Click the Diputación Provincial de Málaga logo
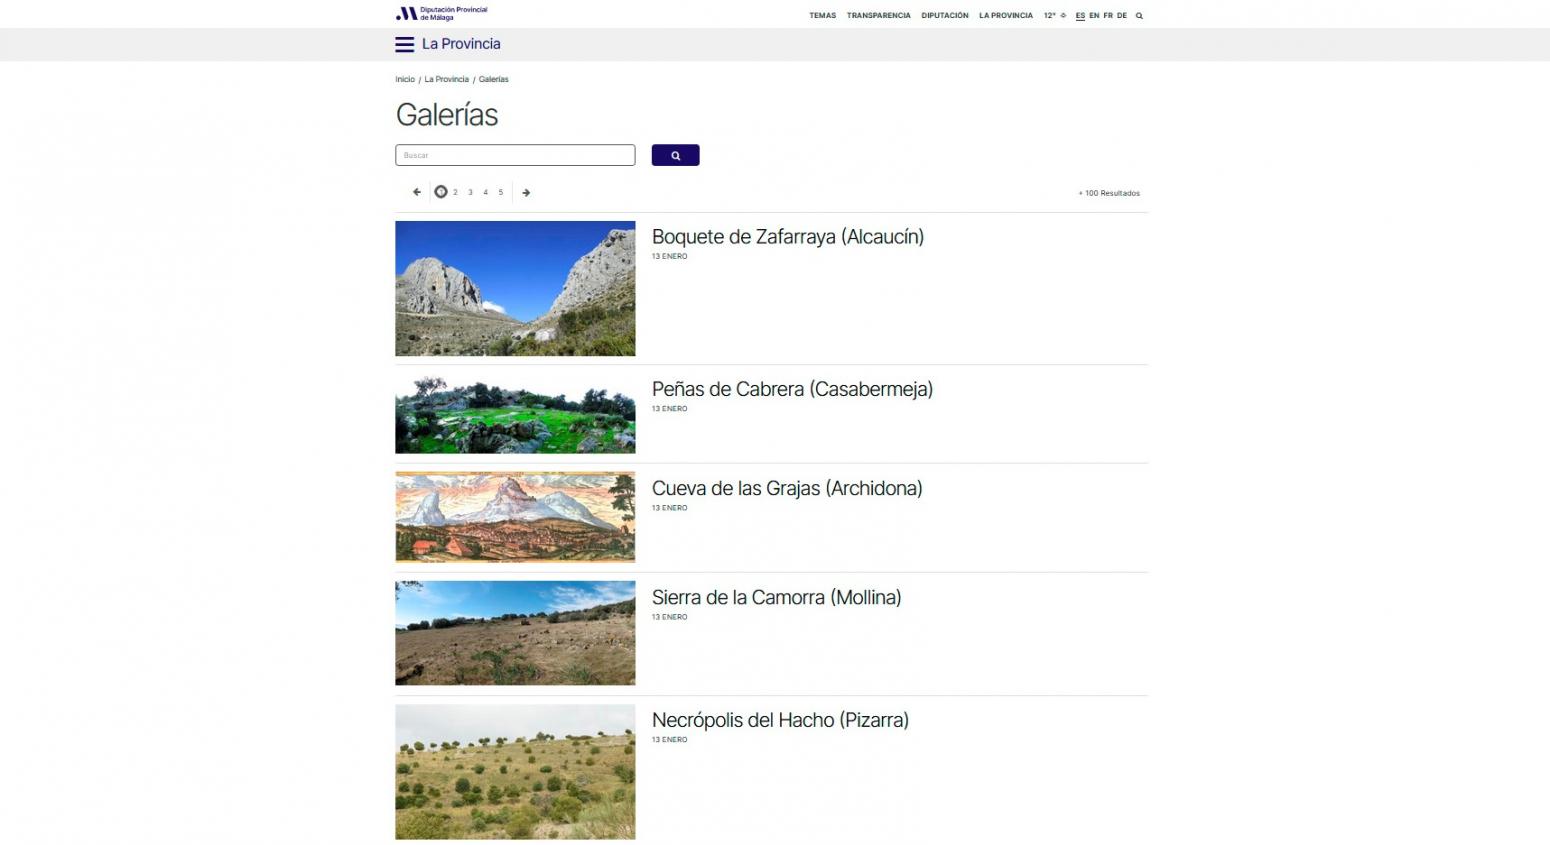Viewport: 1550px width, 845px height. click(441, 14)
